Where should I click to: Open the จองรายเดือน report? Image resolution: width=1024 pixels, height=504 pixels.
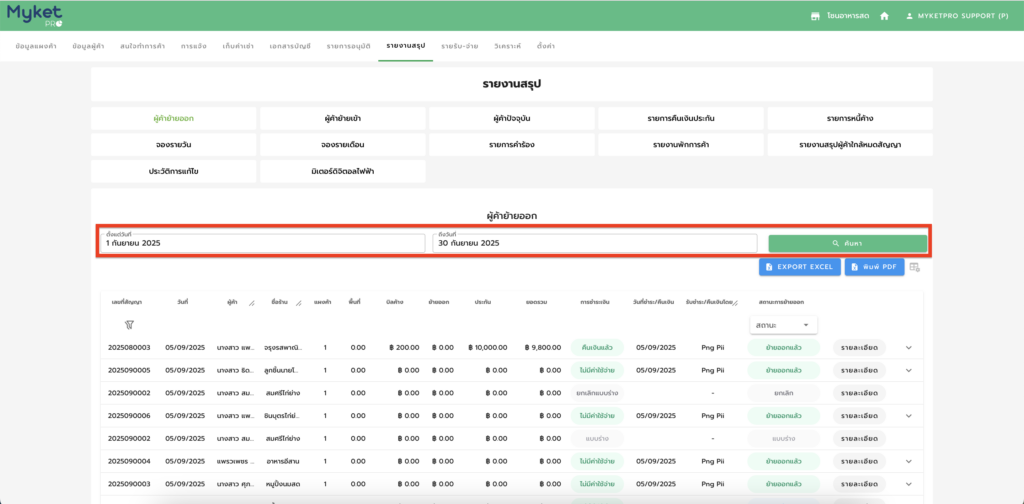click(343, 145)
